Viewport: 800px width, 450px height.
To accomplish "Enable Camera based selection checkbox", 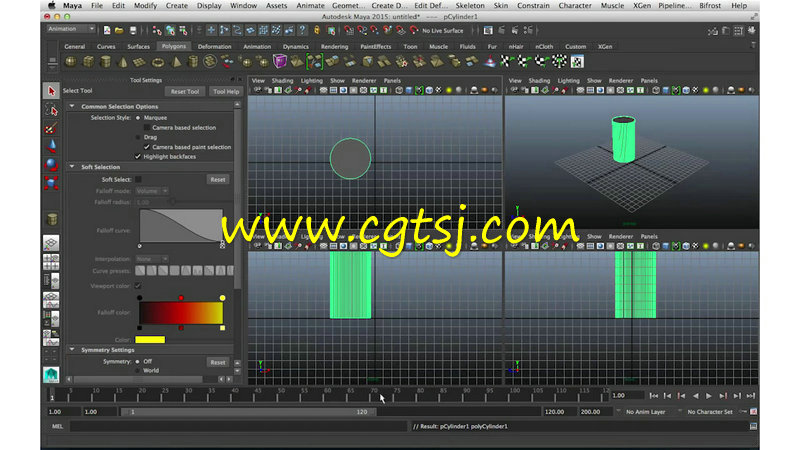I will (147, 128).
